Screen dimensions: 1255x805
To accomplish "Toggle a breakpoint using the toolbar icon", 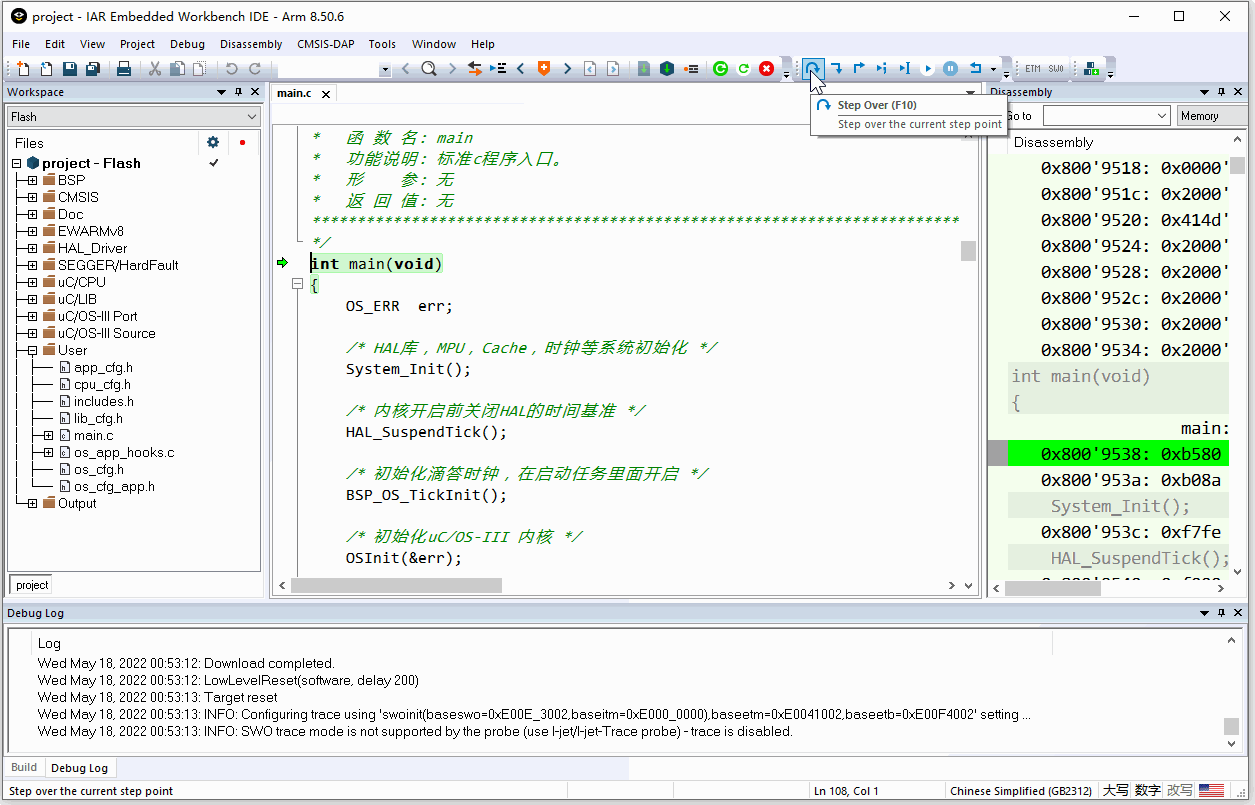I will 690,69.
